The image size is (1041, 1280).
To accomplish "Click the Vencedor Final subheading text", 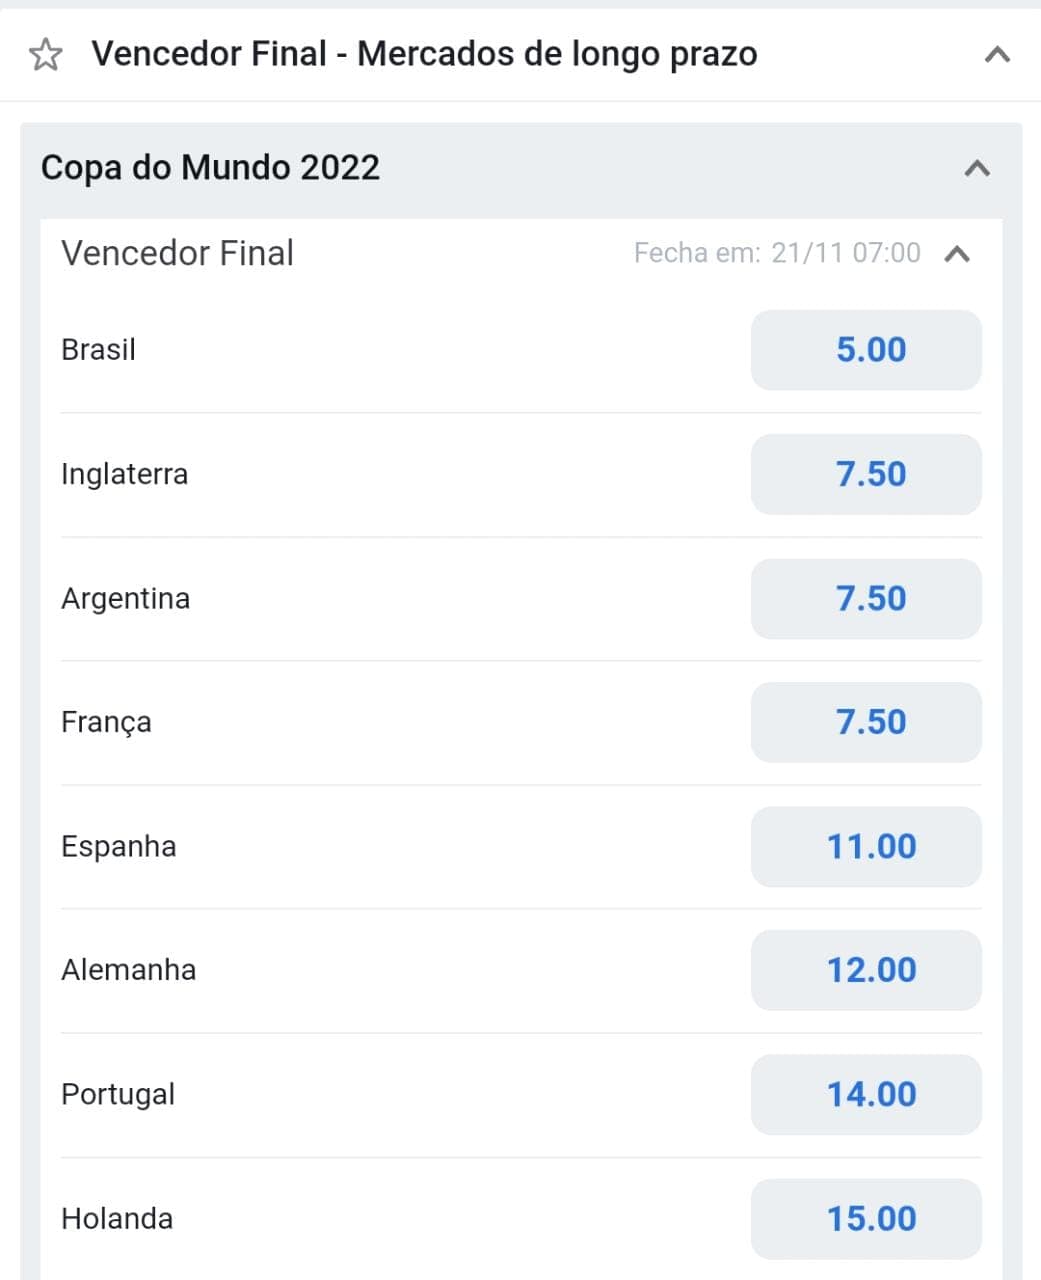I will (177, 254).
